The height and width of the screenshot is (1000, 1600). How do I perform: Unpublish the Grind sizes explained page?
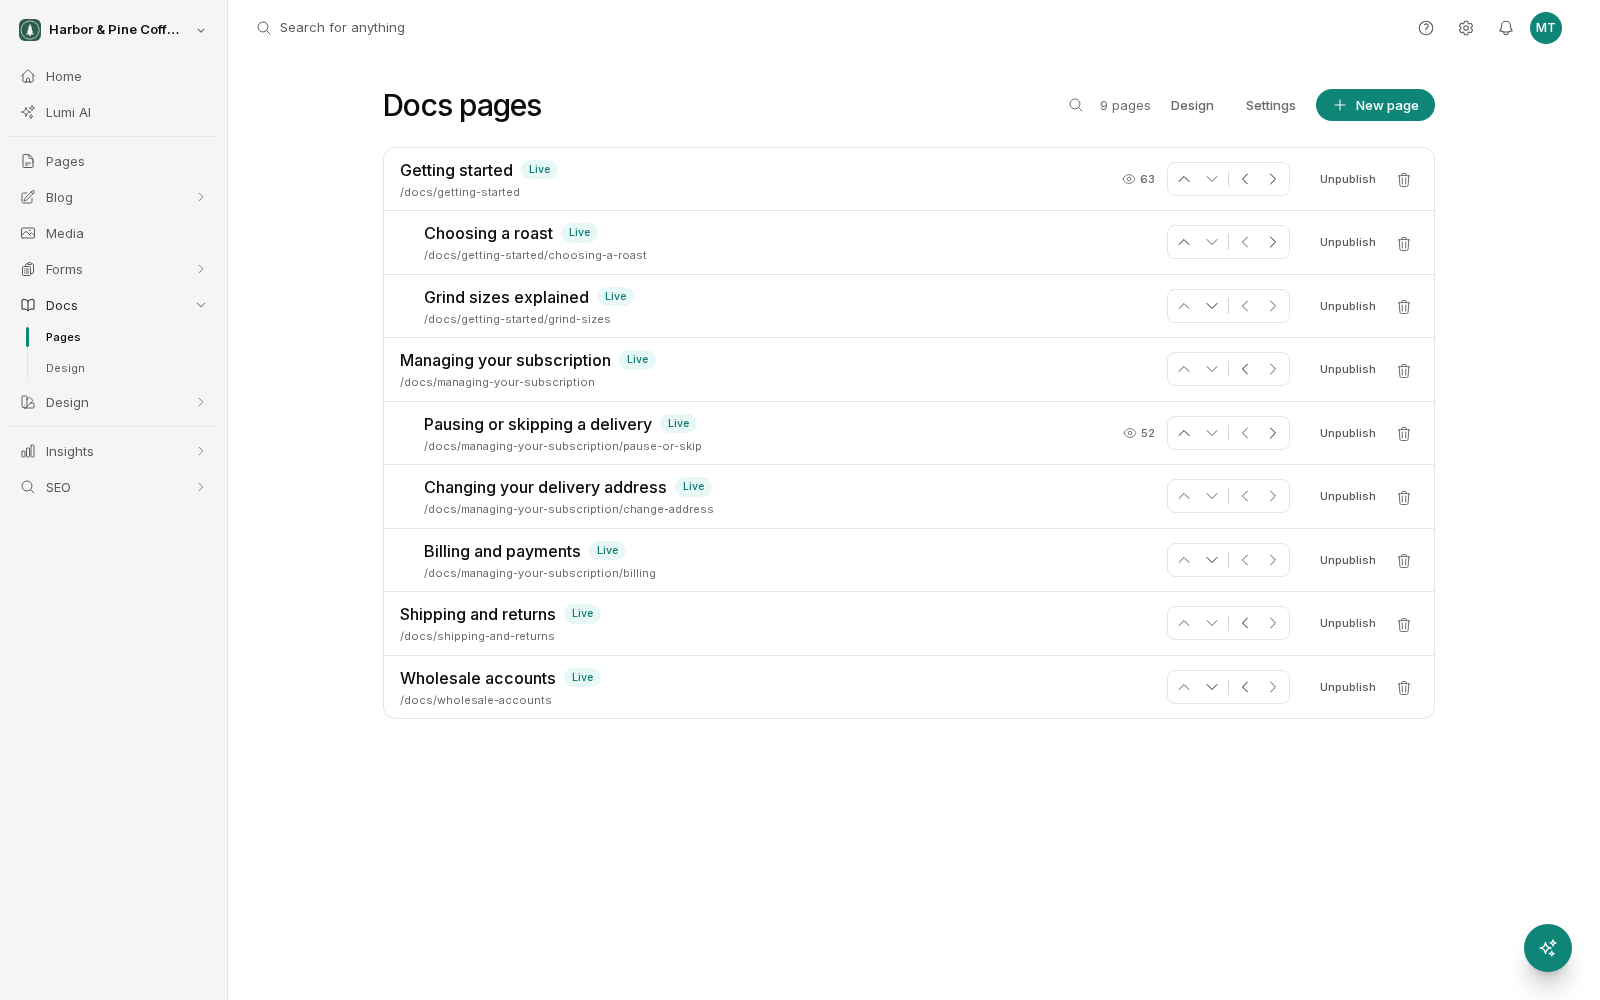click(1347, 306)
